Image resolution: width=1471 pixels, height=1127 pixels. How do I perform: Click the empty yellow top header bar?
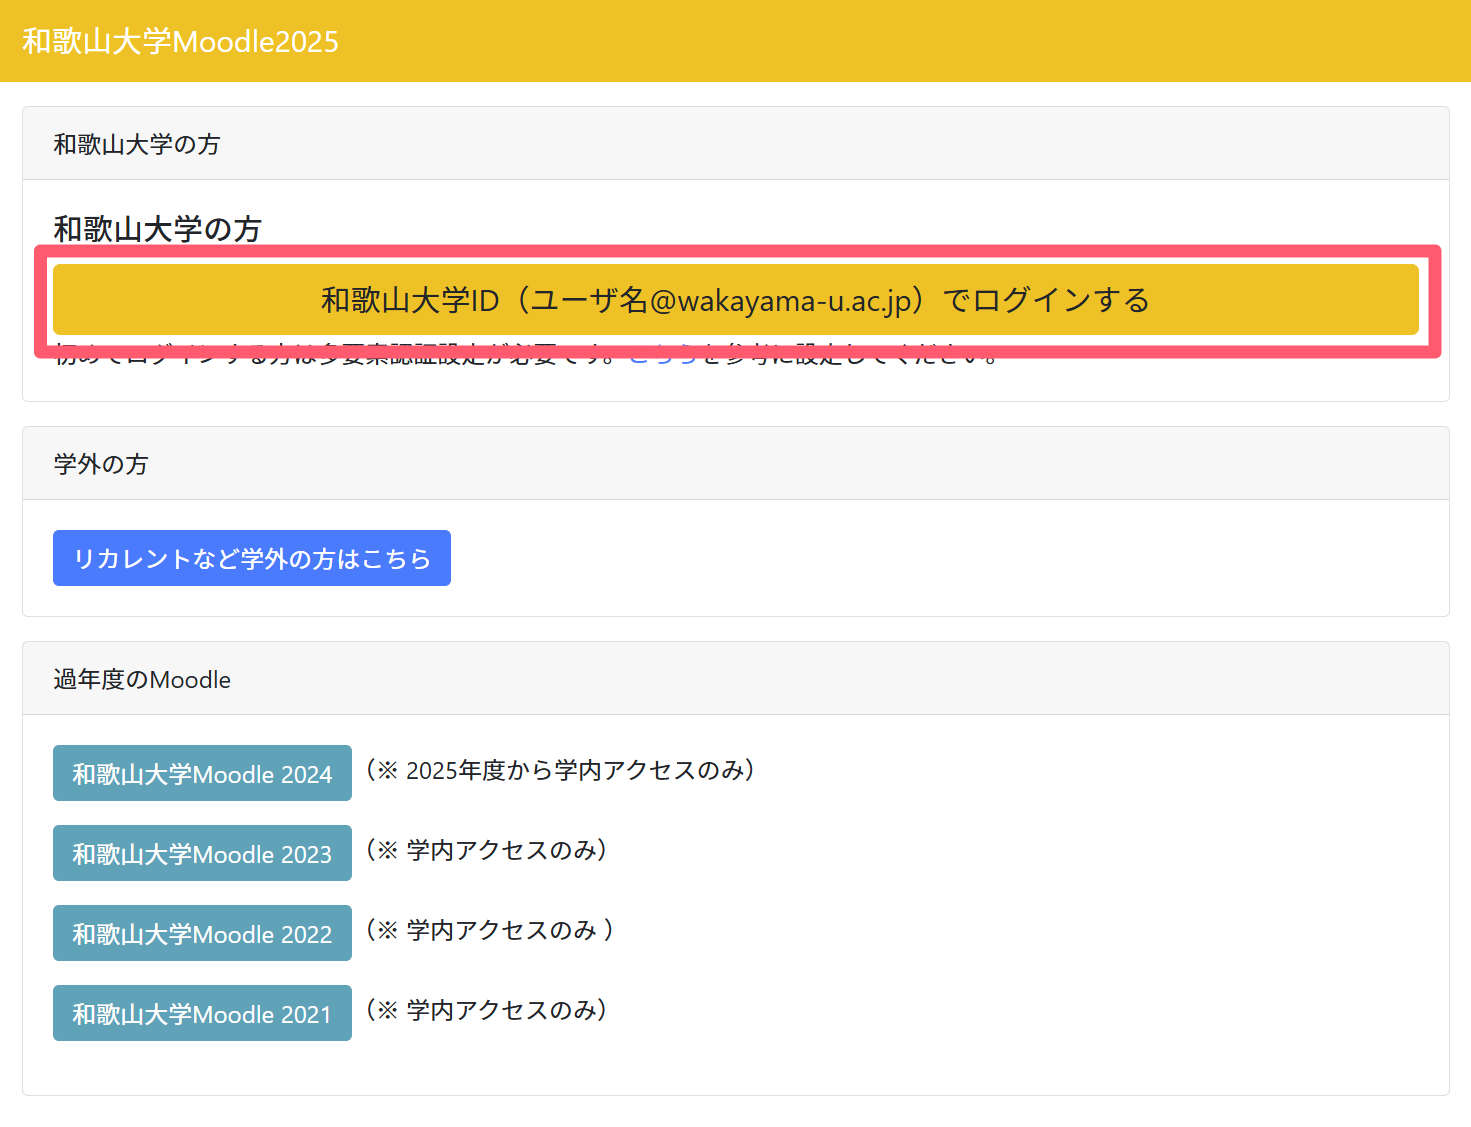tap(900, 41)
